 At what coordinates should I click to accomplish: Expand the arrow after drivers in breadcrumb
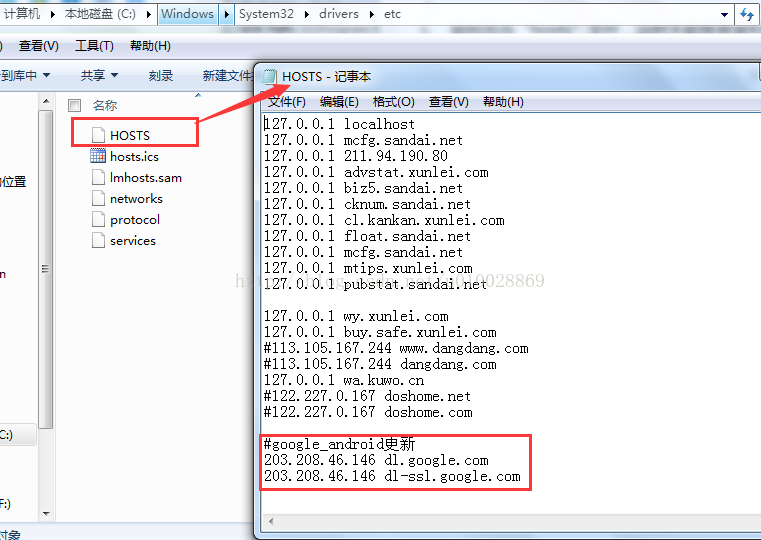click(372, 14)
